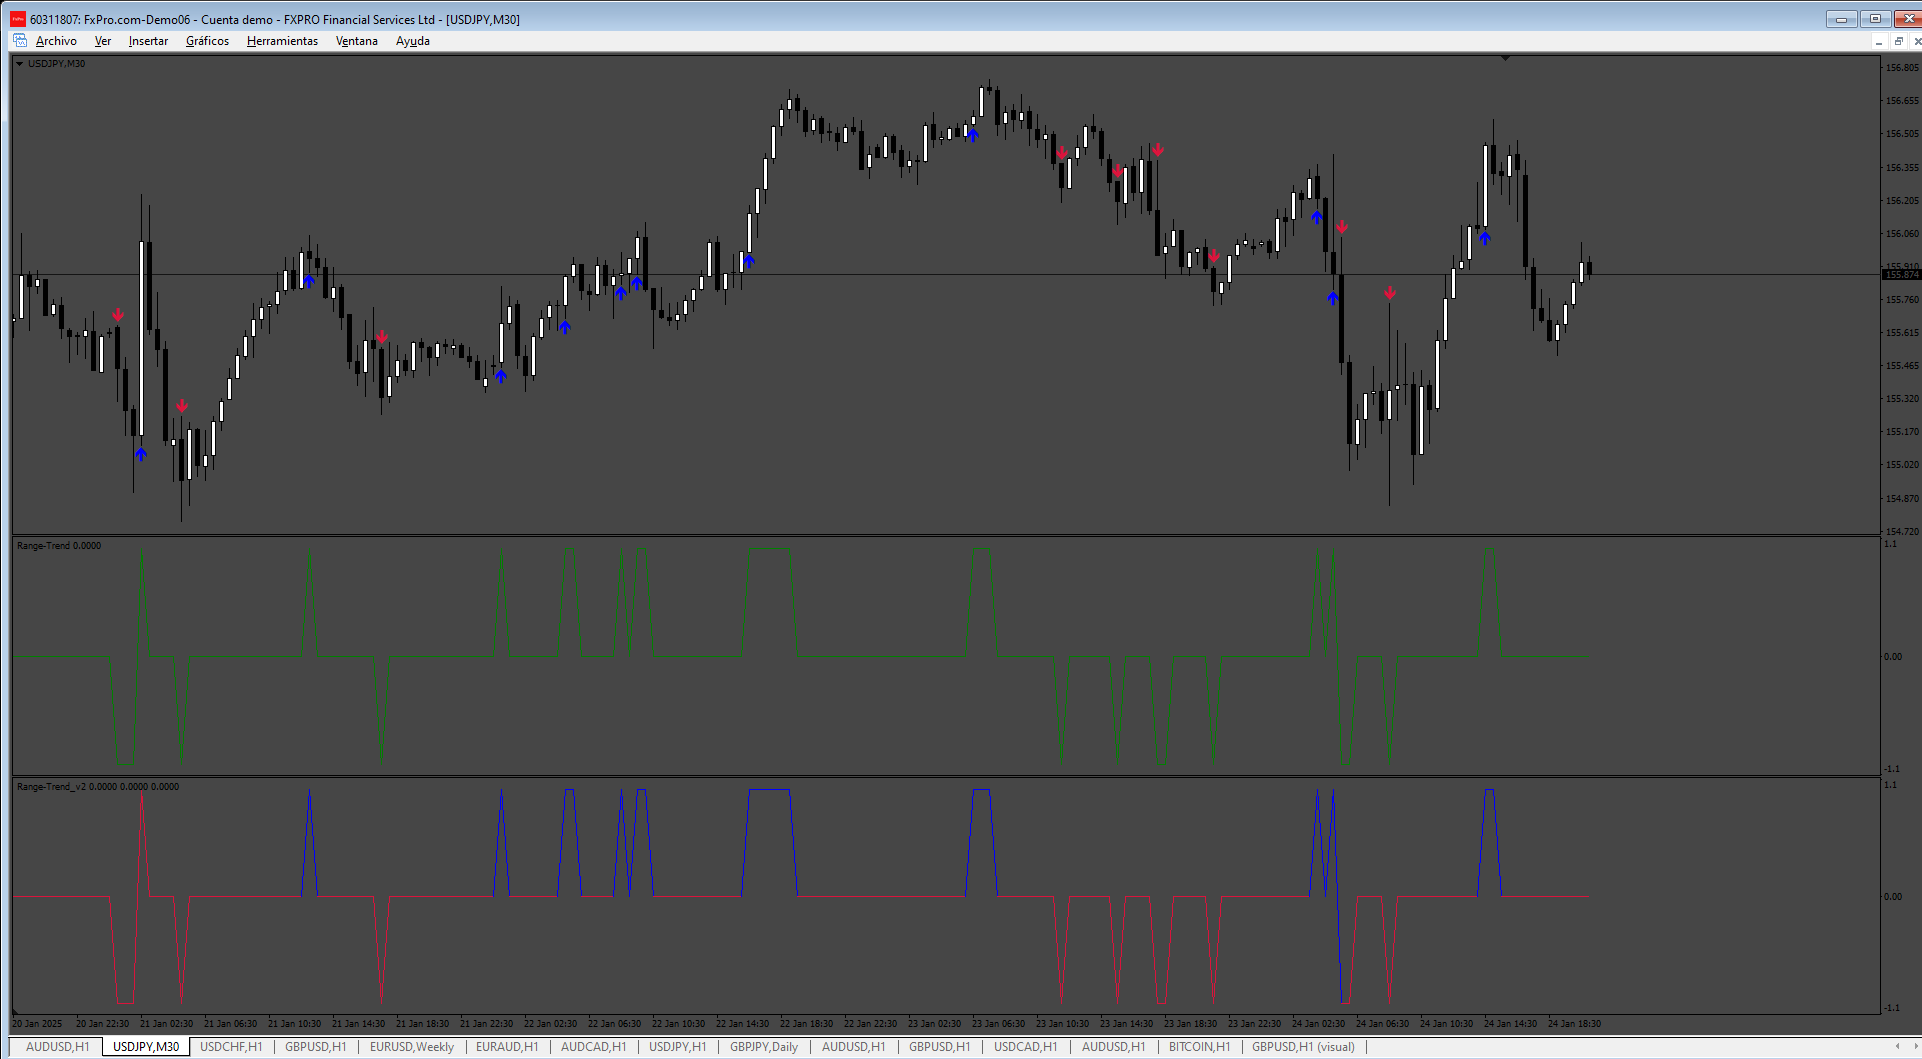This screenshot has width=1922, height=1059.
Task: Minimize the main terminal window
Action: click(x=1841, y=19)
